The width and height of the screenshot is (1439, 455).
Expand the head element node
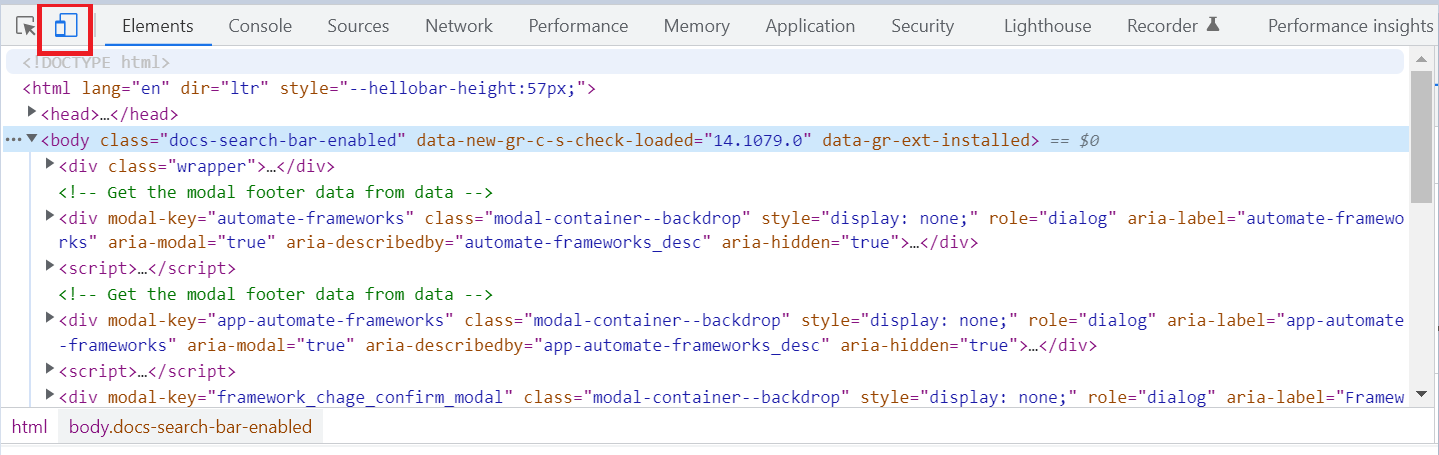[x=32, y=113]
